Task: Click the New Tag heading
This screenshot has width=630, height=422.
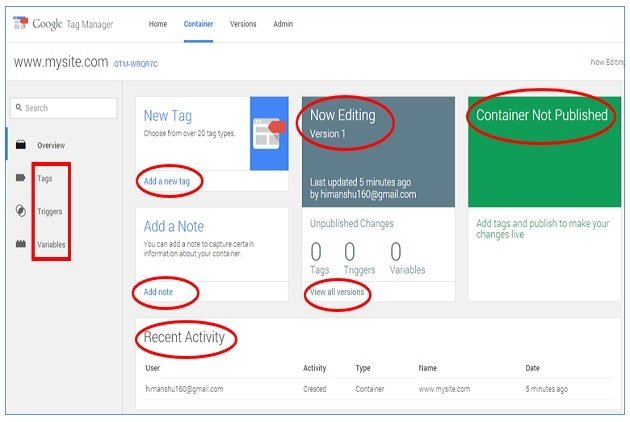Action: pyautogui.click(x=168, y=116)
